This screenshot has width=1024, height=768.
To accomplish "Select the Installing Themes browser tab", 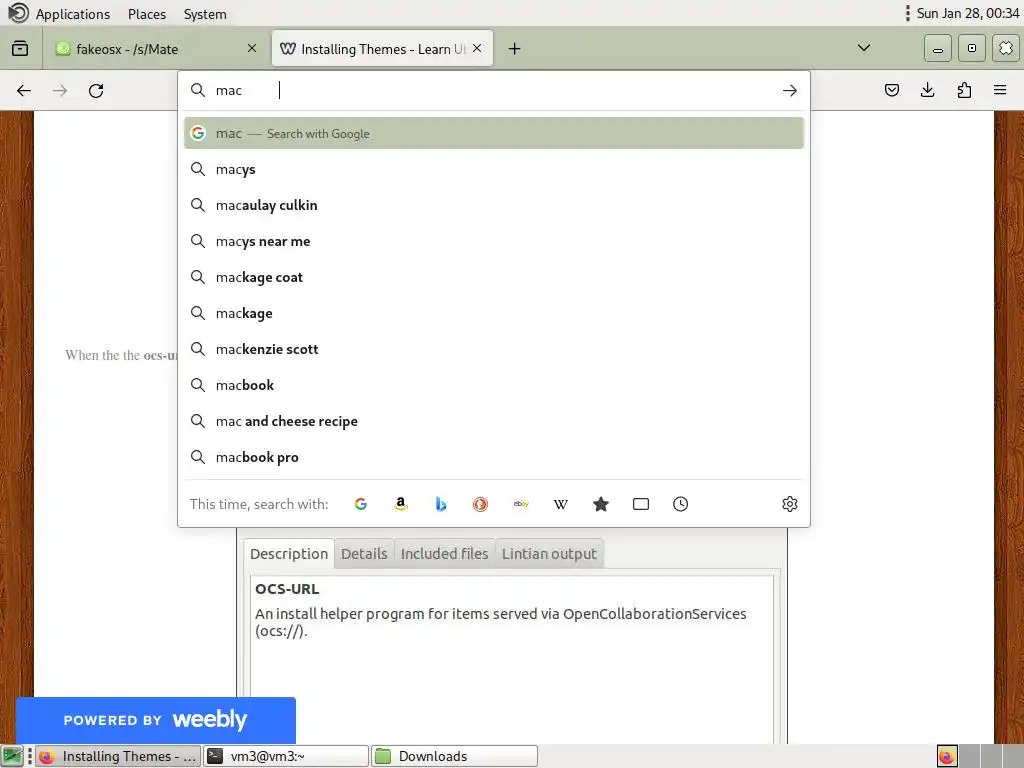I will pyautogui.click(x=382, y=48).
